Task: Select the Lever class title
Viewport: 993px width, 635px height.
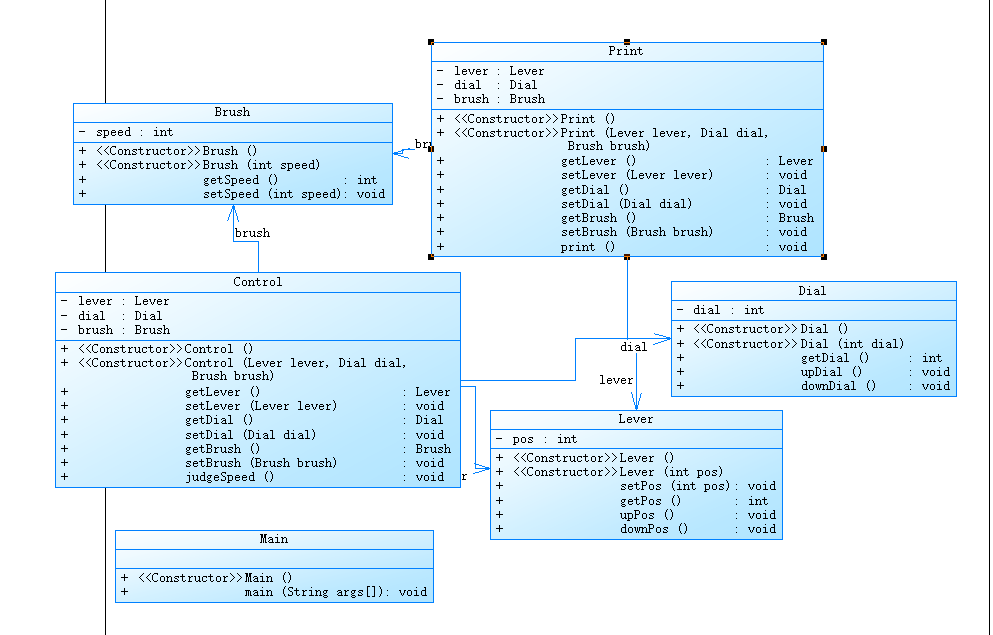Action: [x=636, y=419]
